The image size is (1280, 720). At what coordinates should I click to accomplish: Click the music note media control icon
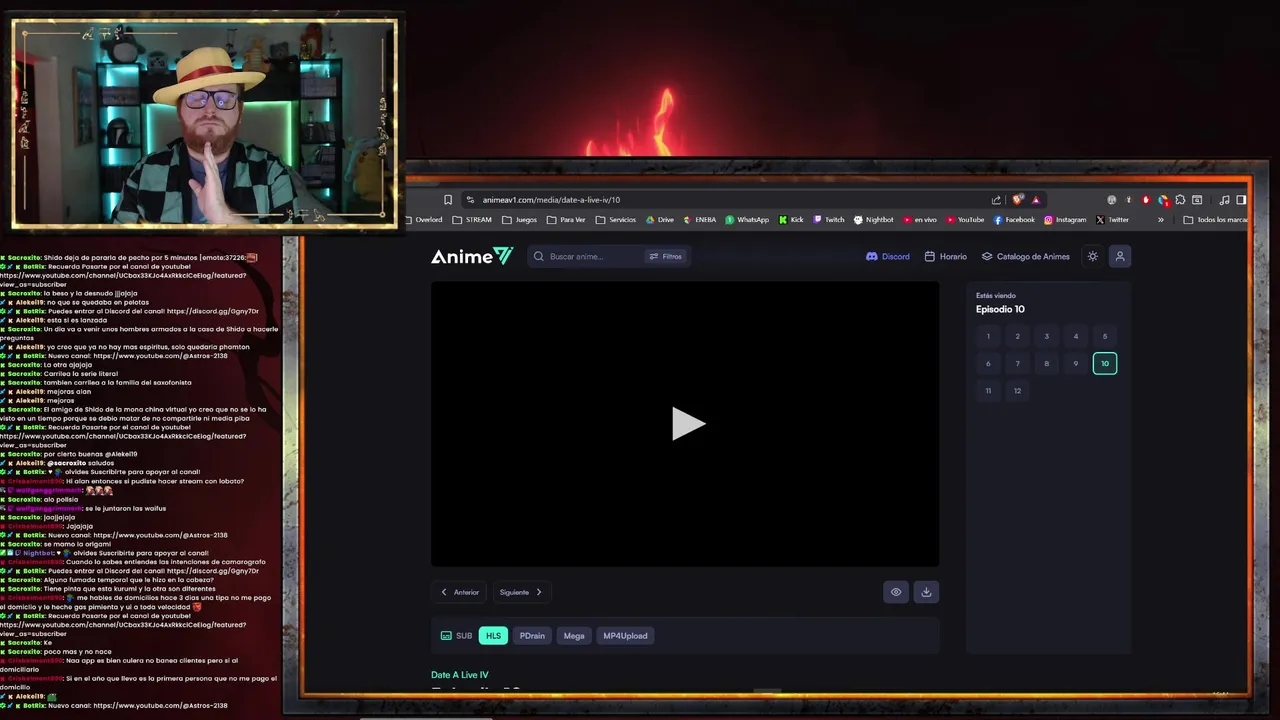coord(1224,200)
